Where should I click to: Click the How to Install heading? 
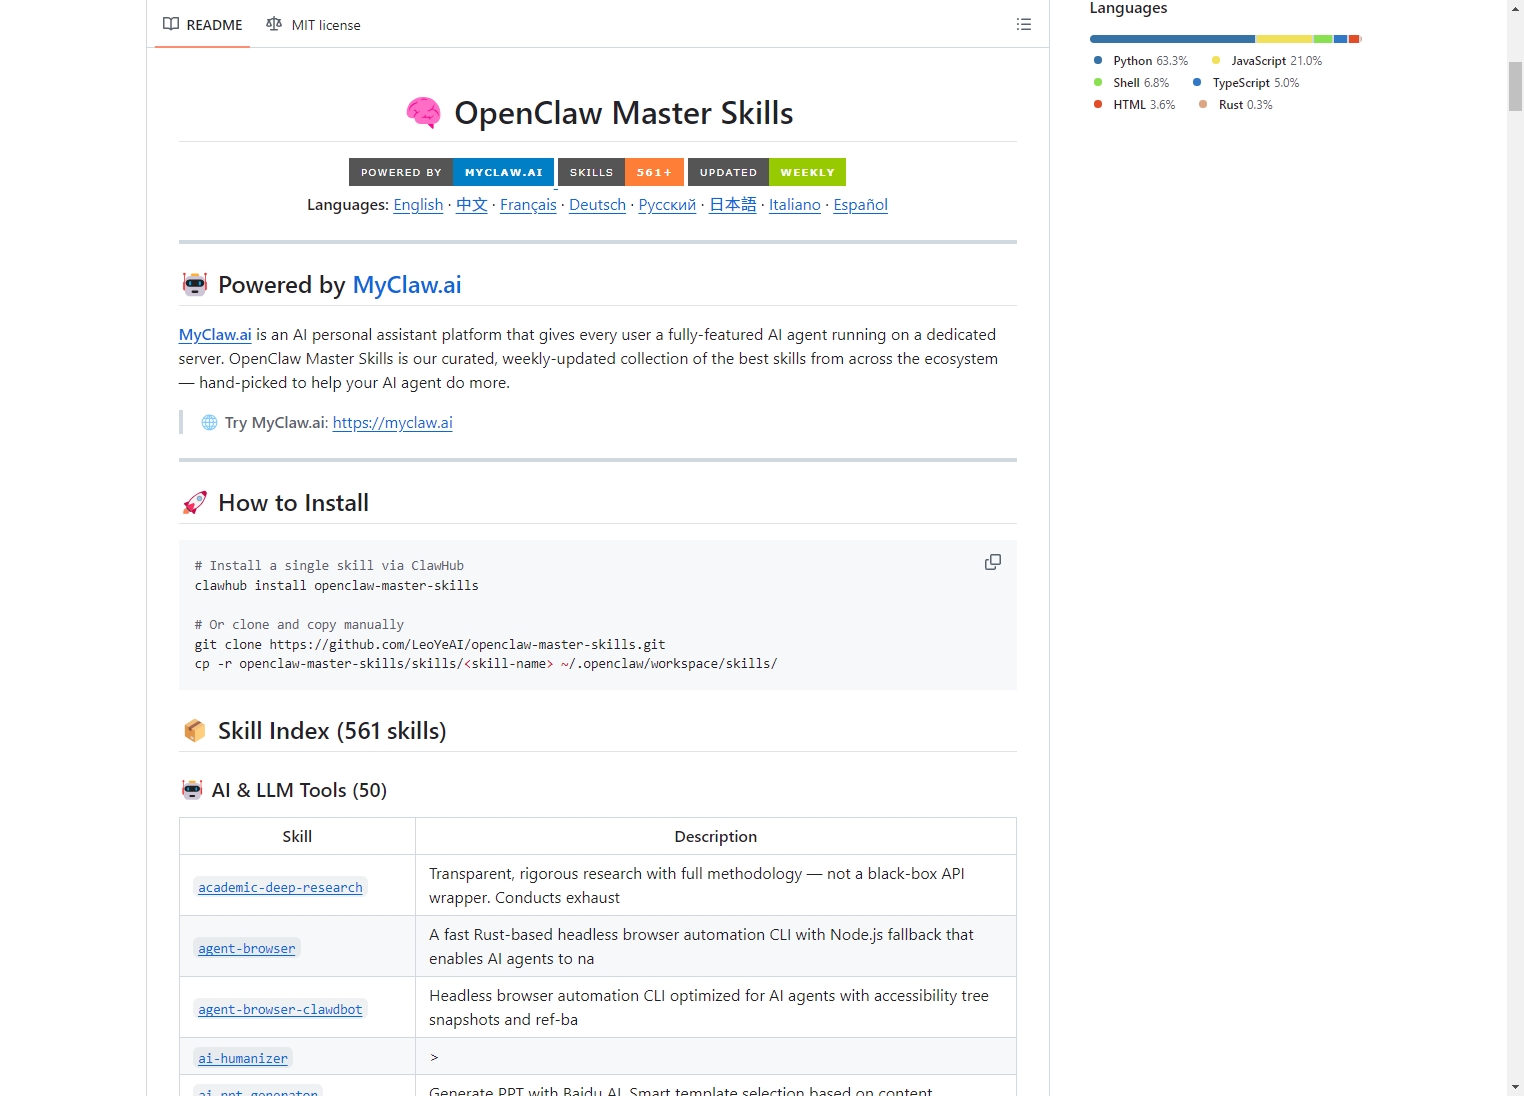tap(293, 503)
